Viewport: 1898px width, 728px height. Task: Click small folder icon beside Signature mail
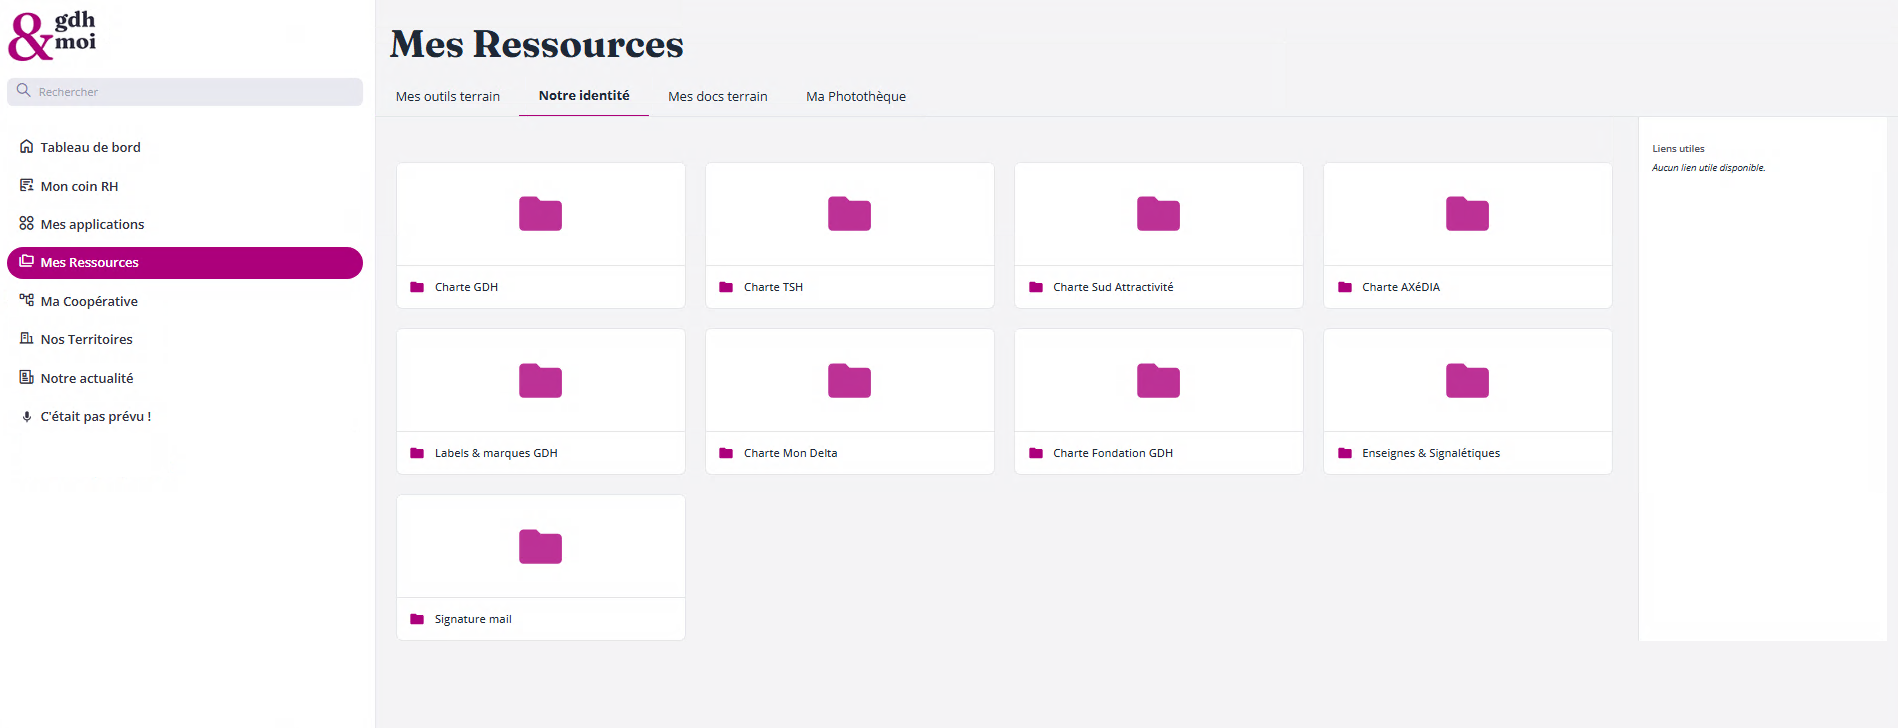tap(417, 619)
